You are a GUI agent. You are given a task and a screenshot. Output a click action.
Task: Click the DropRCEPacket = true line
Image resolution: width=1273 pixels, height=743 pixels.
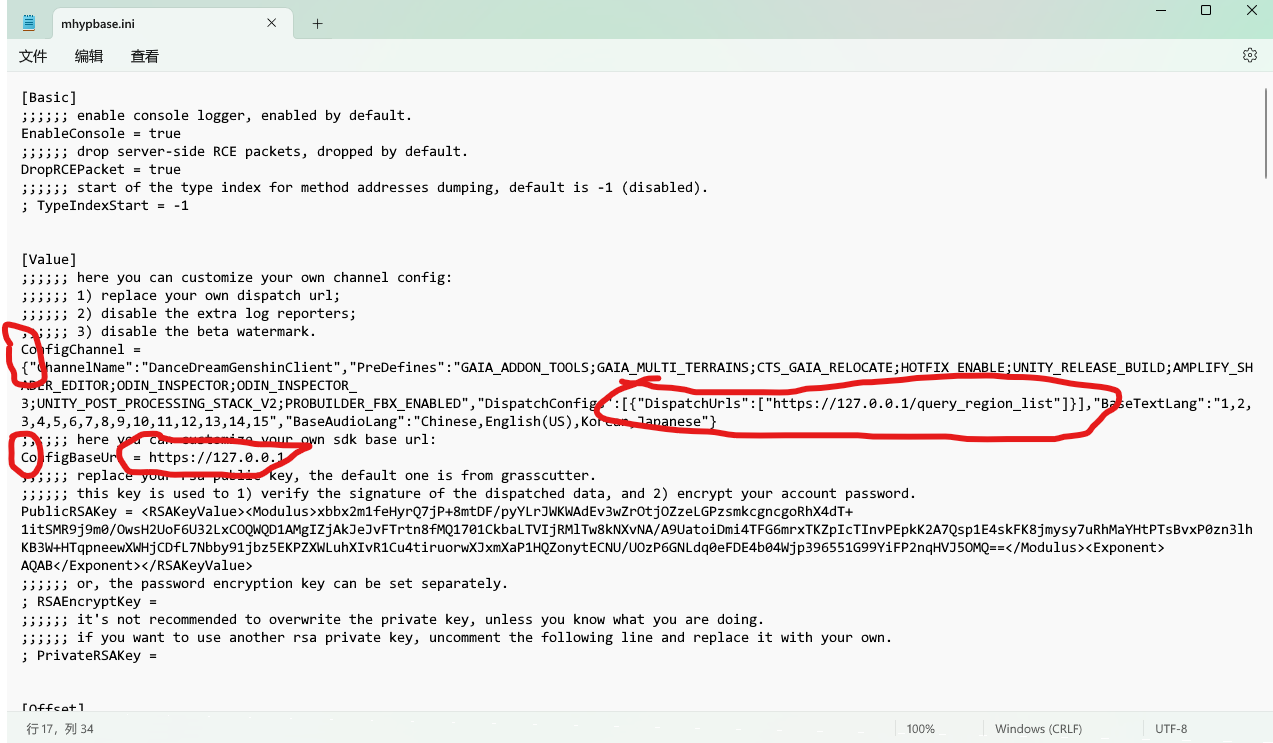point(100,170)
